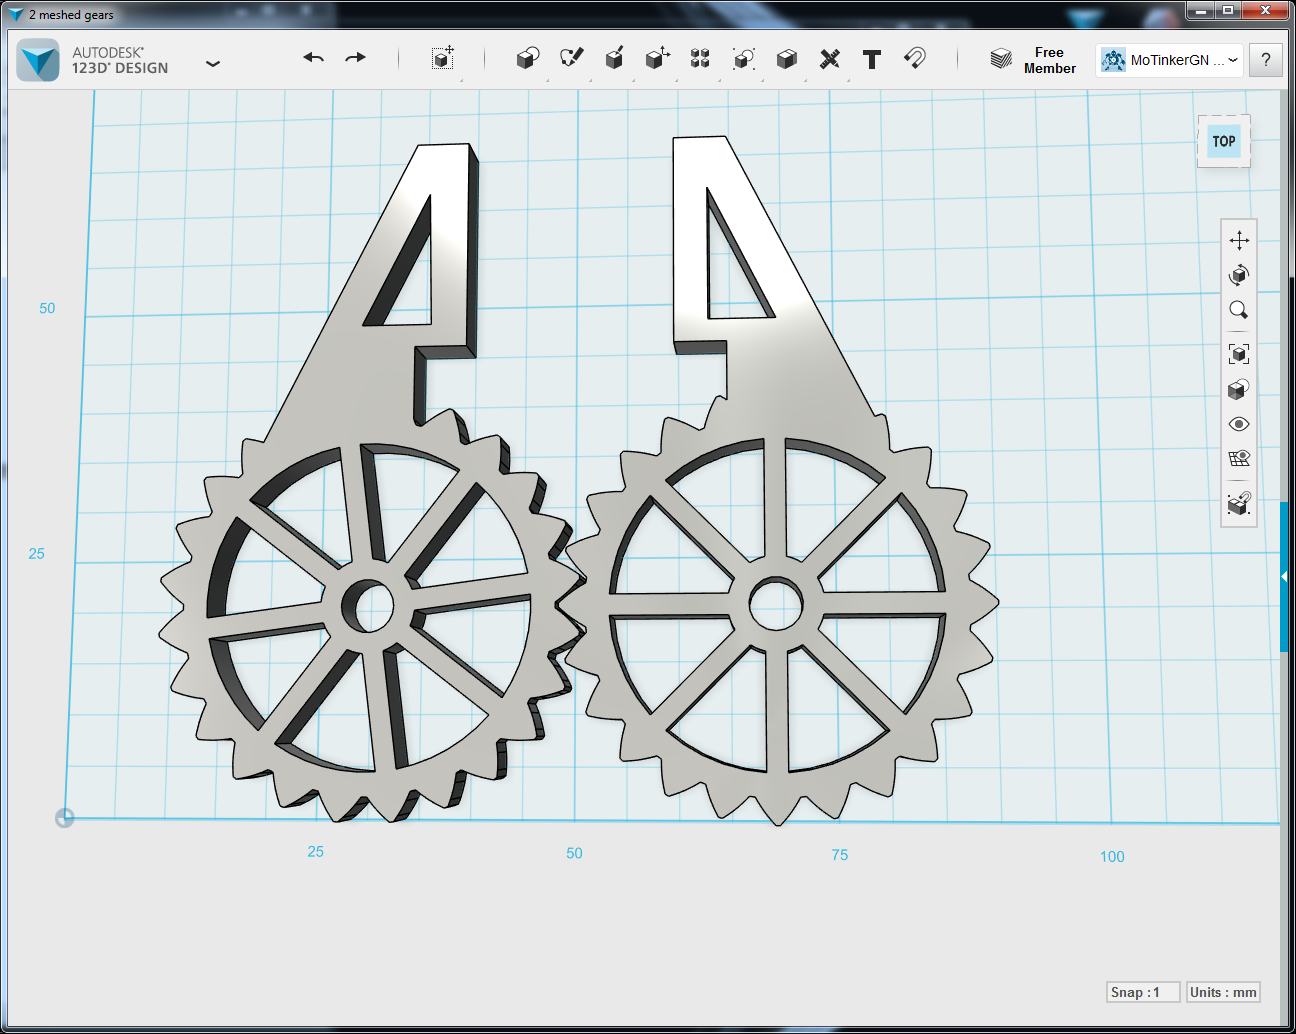Image resolution: width=1296 pixels, height=1034 pixels.
Task: Open the Primitives tool
Action: (x=527, y=59)
